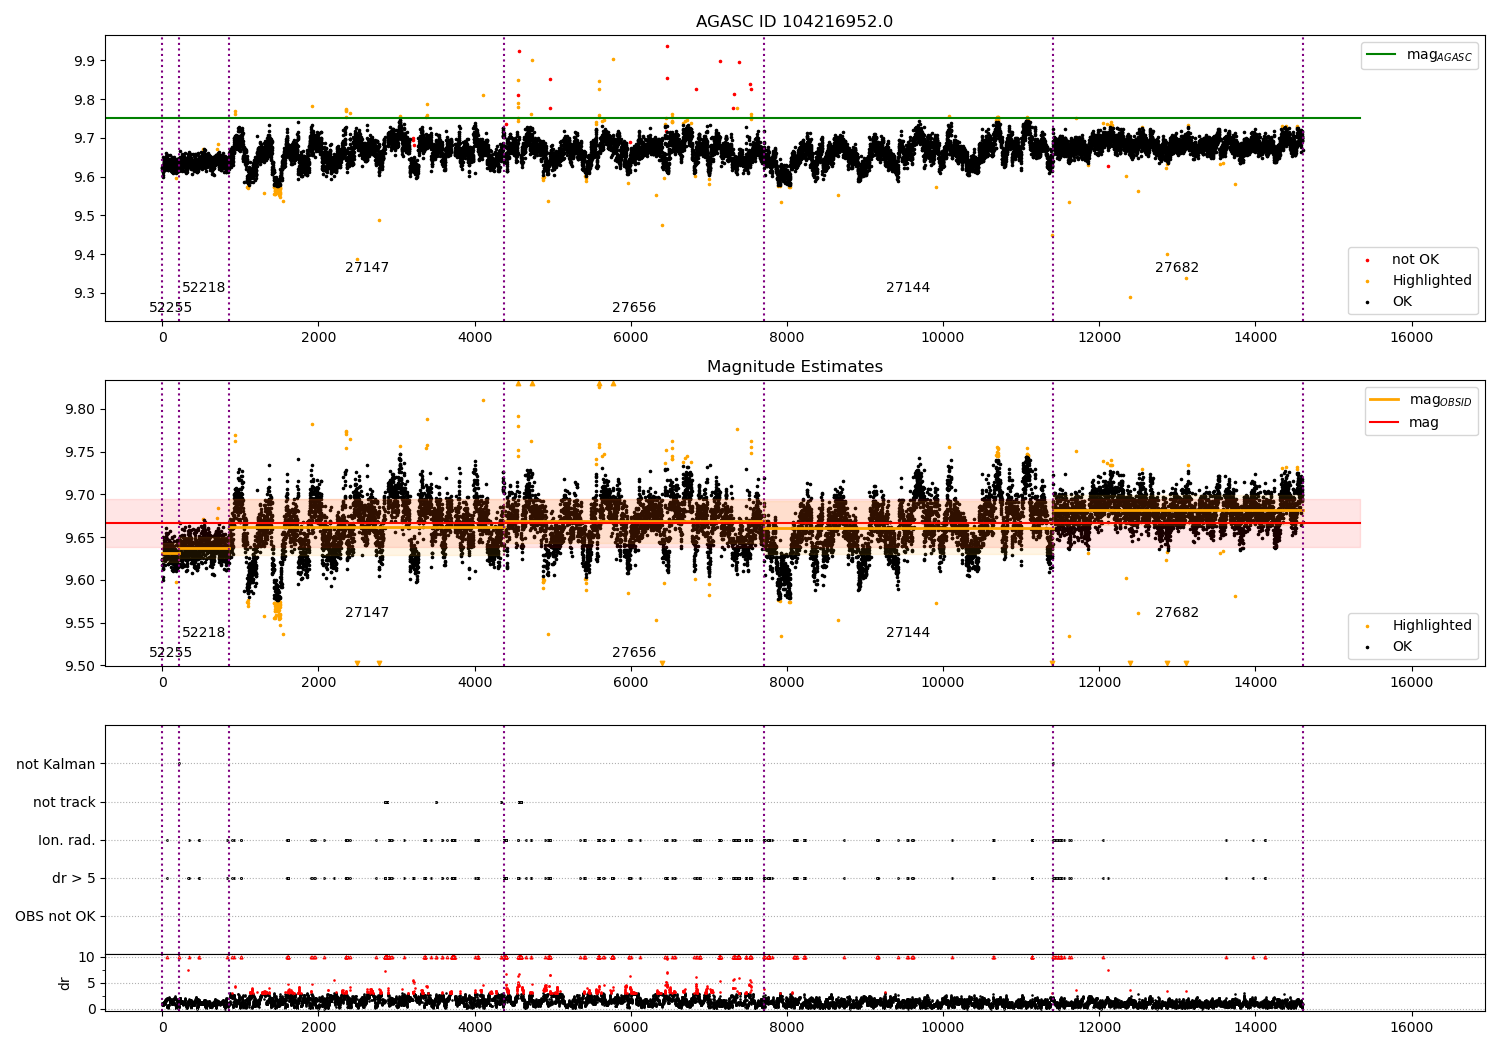Select the mag AGASC legend entry
This screenshot has height=1050, width=1500.
[x=1419, y=55]
